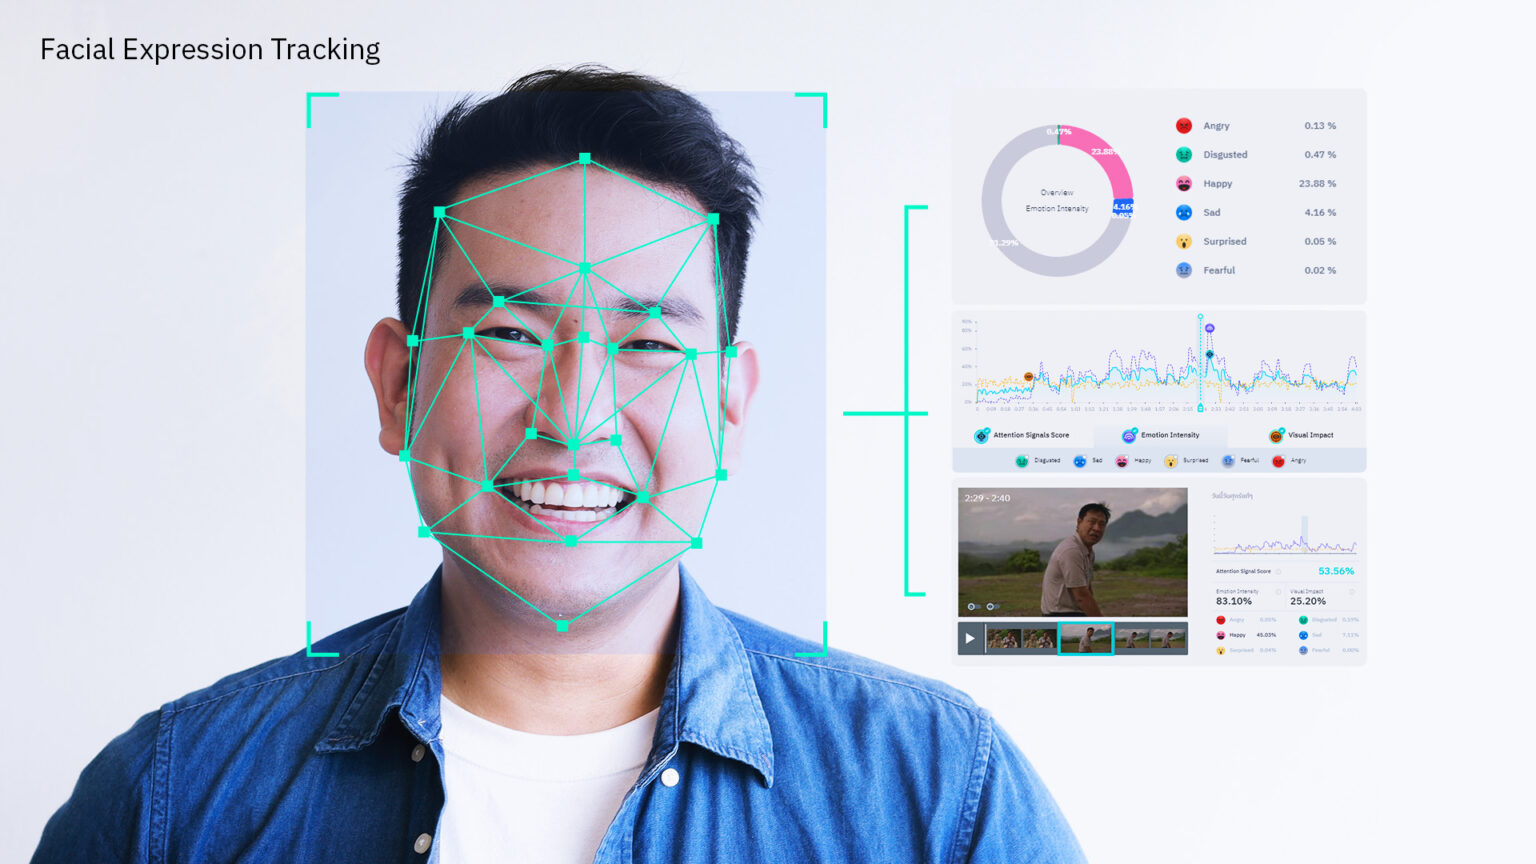Expand the Emotion Intensity info in the clip panel
Screen dimensions: 1536x864
click(x=1278, y=591)
